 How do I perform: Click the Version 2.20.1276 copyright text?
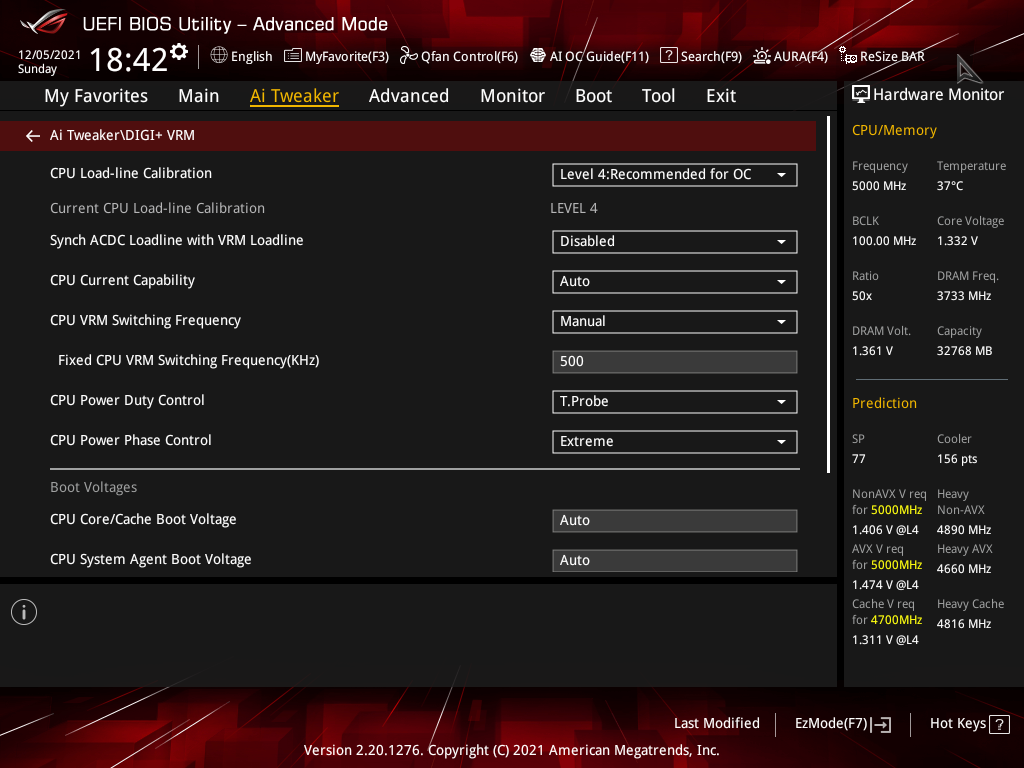point(511,750)
